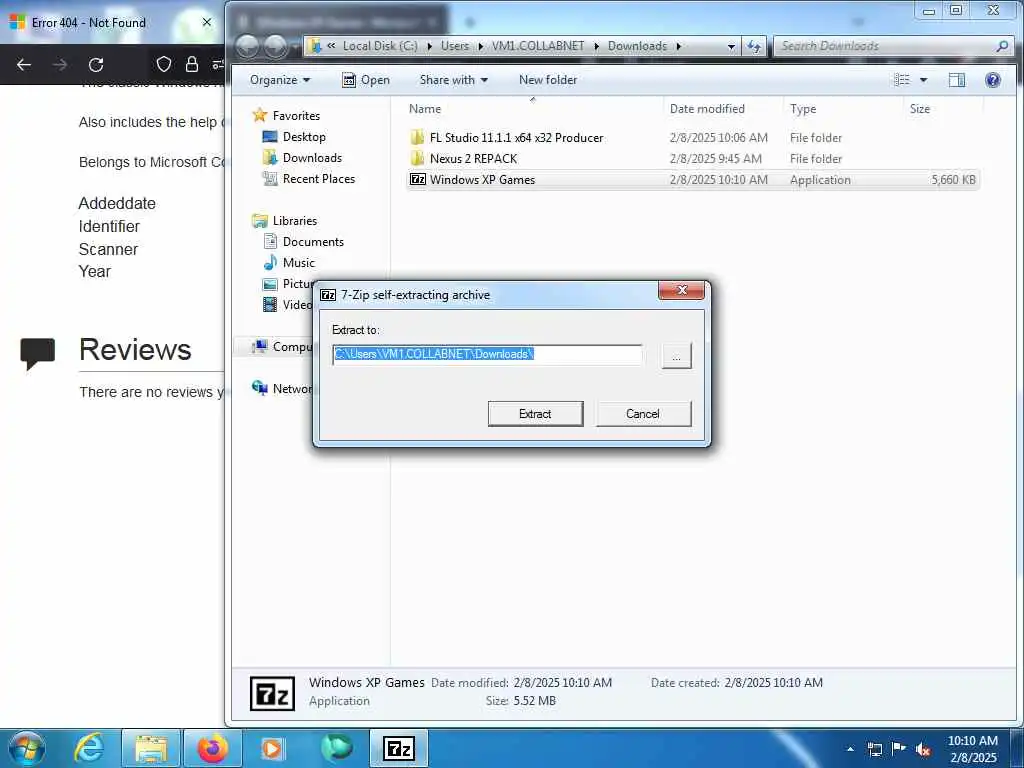The height and width of the screenshot is (768, 1024).
Task: Click Local Disk (C:) in address bar
Action: (x=380, y=46)
